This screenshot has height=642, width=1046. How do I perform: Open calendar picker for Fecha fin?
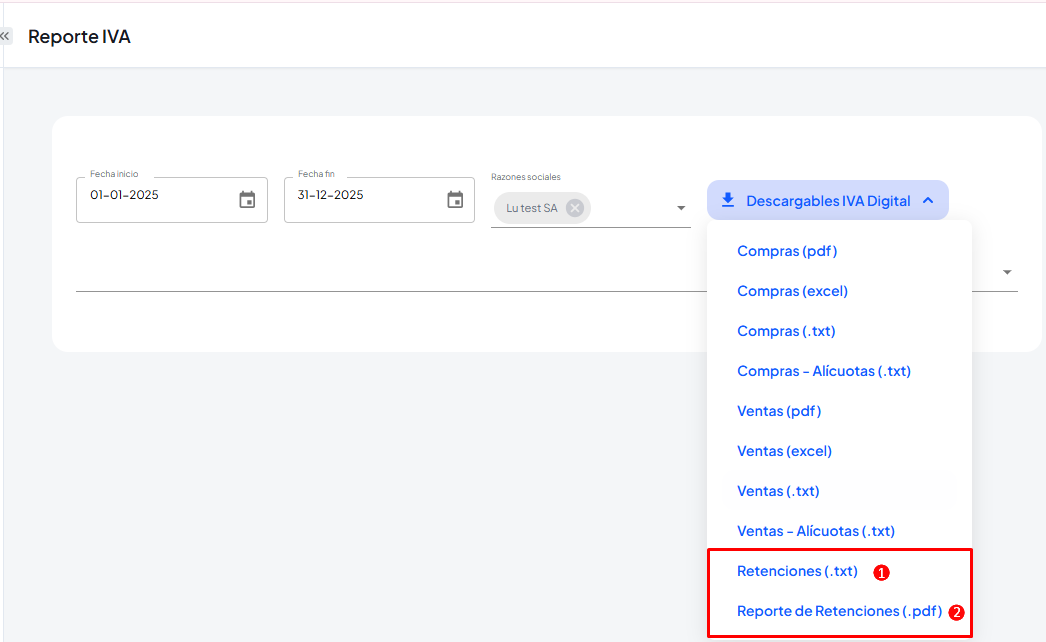click(455, 200)
